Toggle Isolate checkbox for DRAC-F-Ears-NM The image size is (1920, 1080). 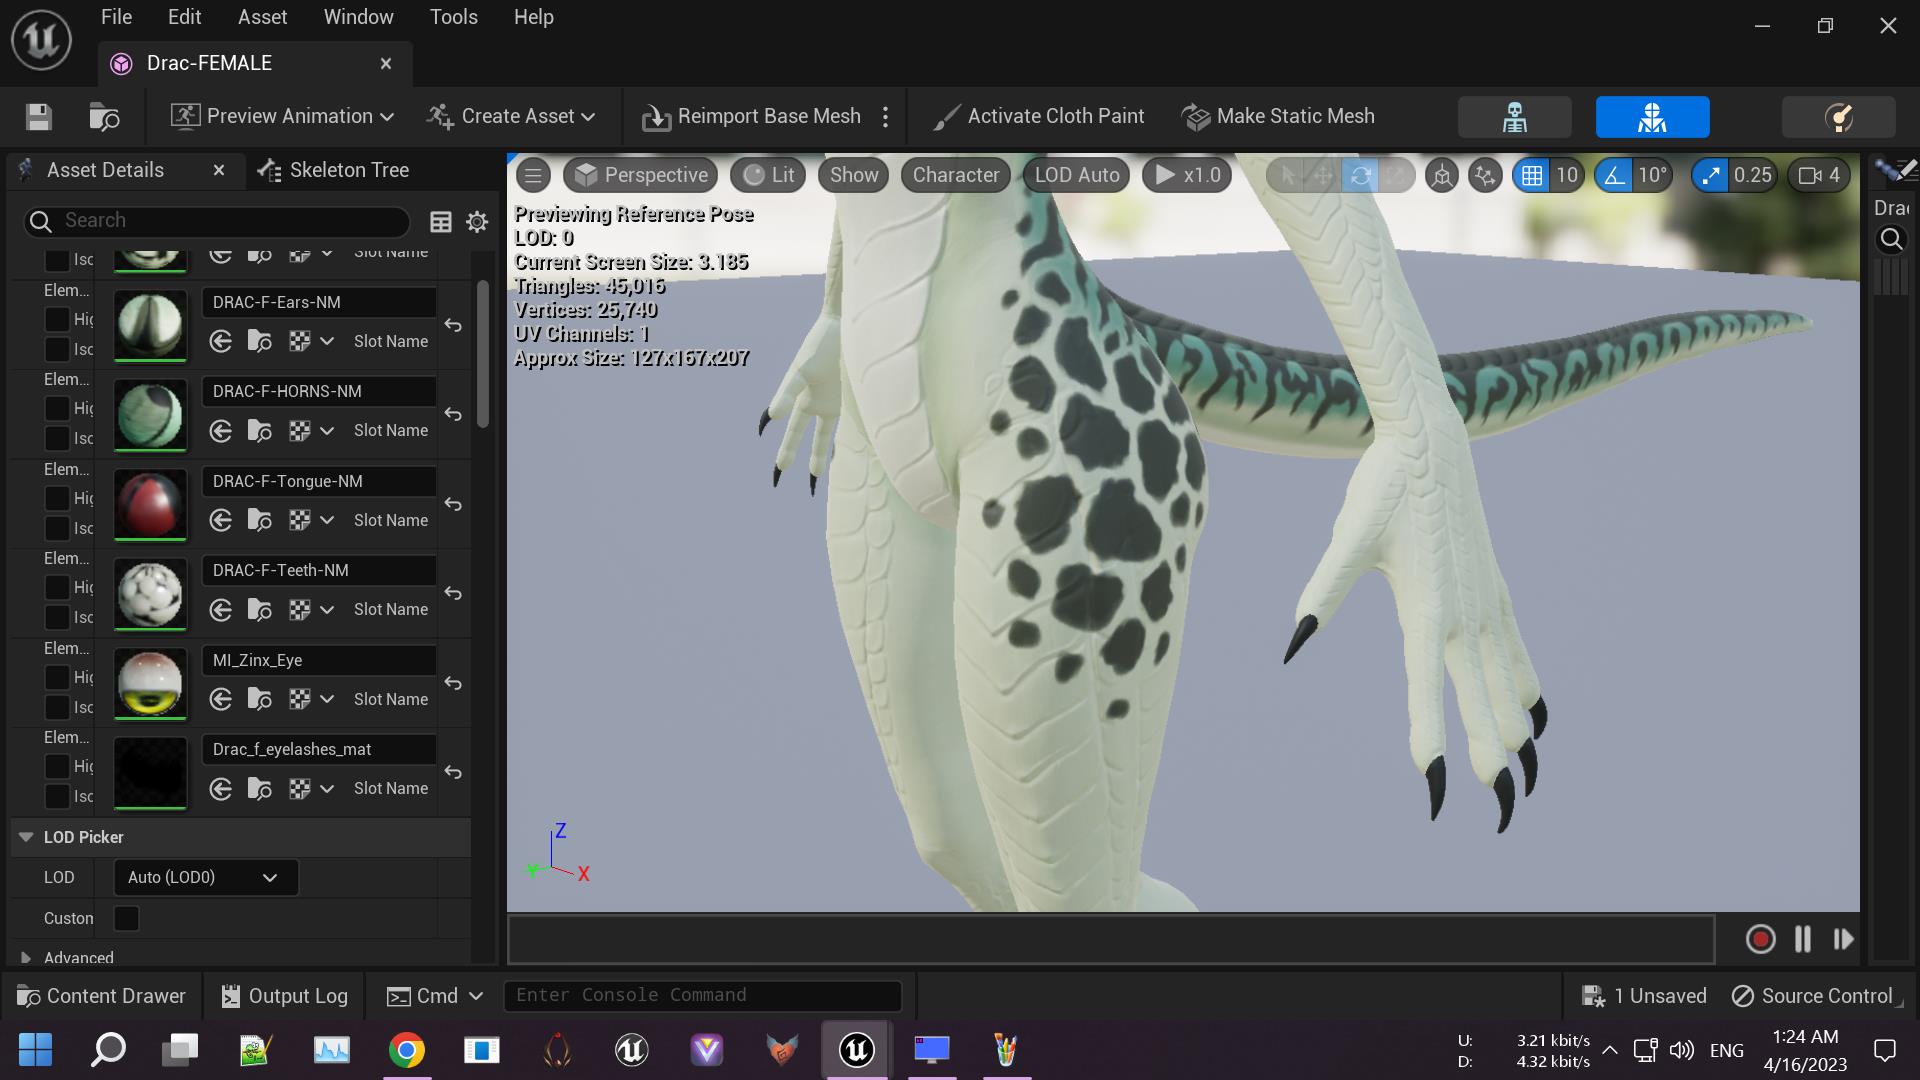[57, 349]
